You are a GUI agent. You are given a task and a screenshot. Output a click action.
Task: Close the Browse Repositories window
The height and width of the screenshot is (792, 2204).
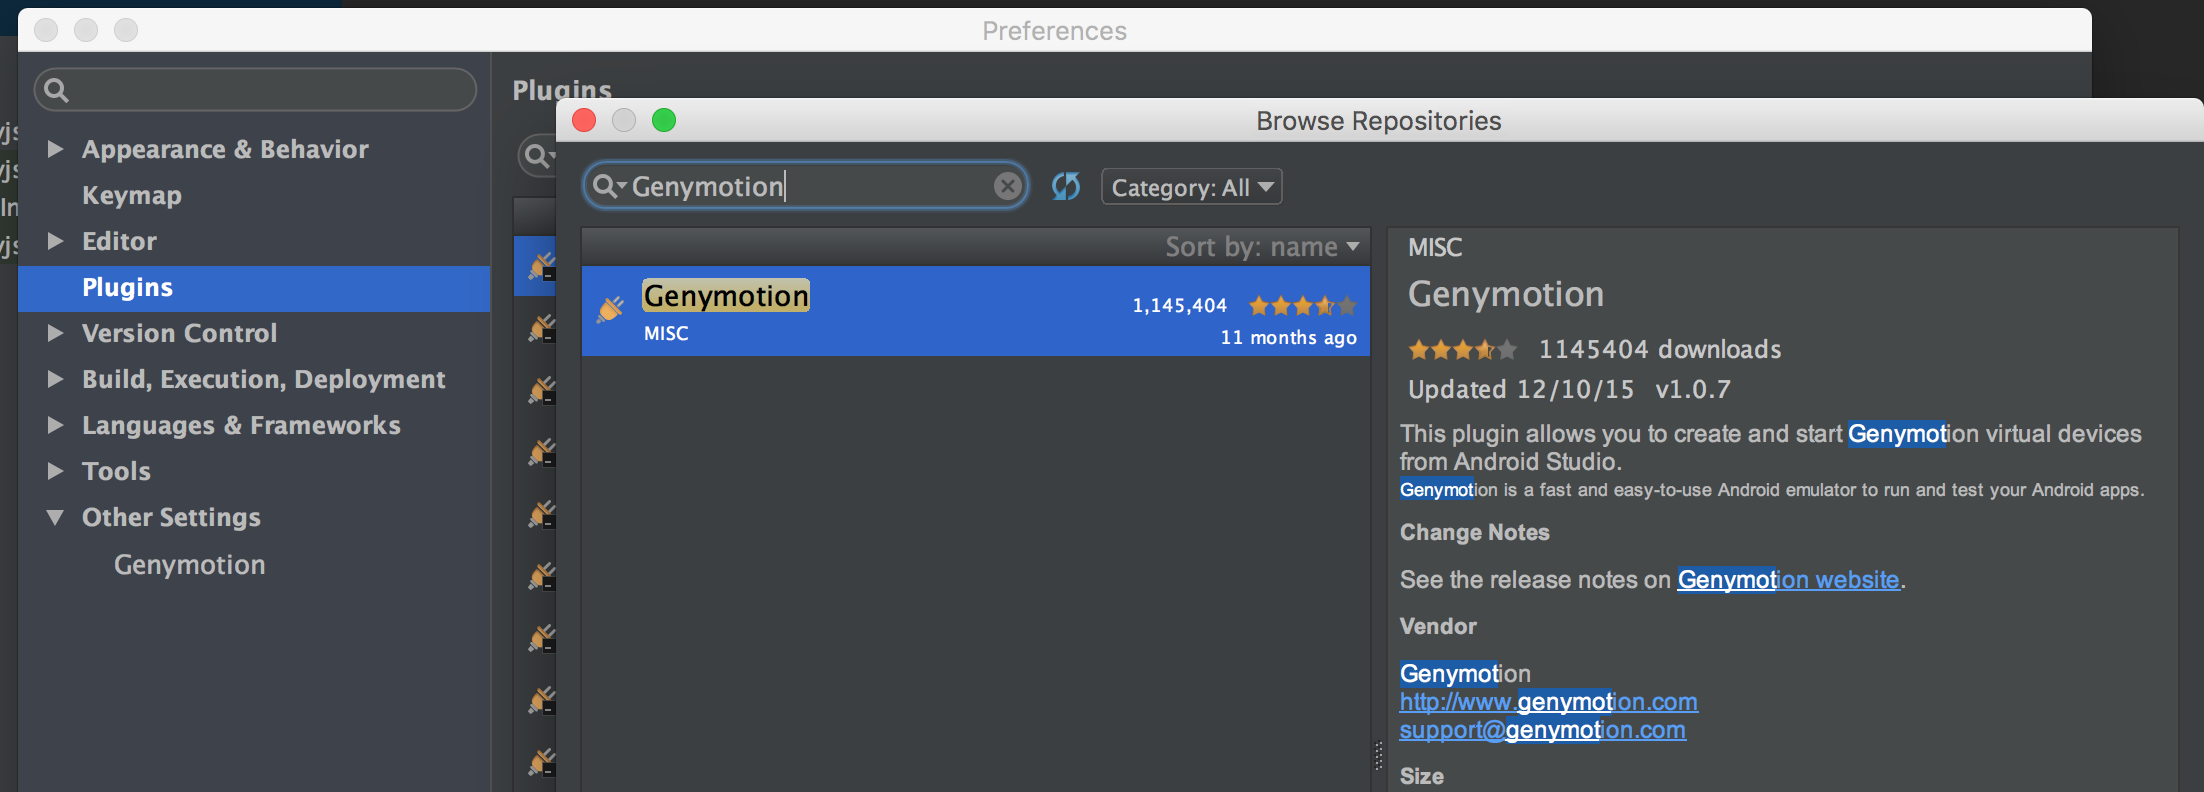click(584, 121)
